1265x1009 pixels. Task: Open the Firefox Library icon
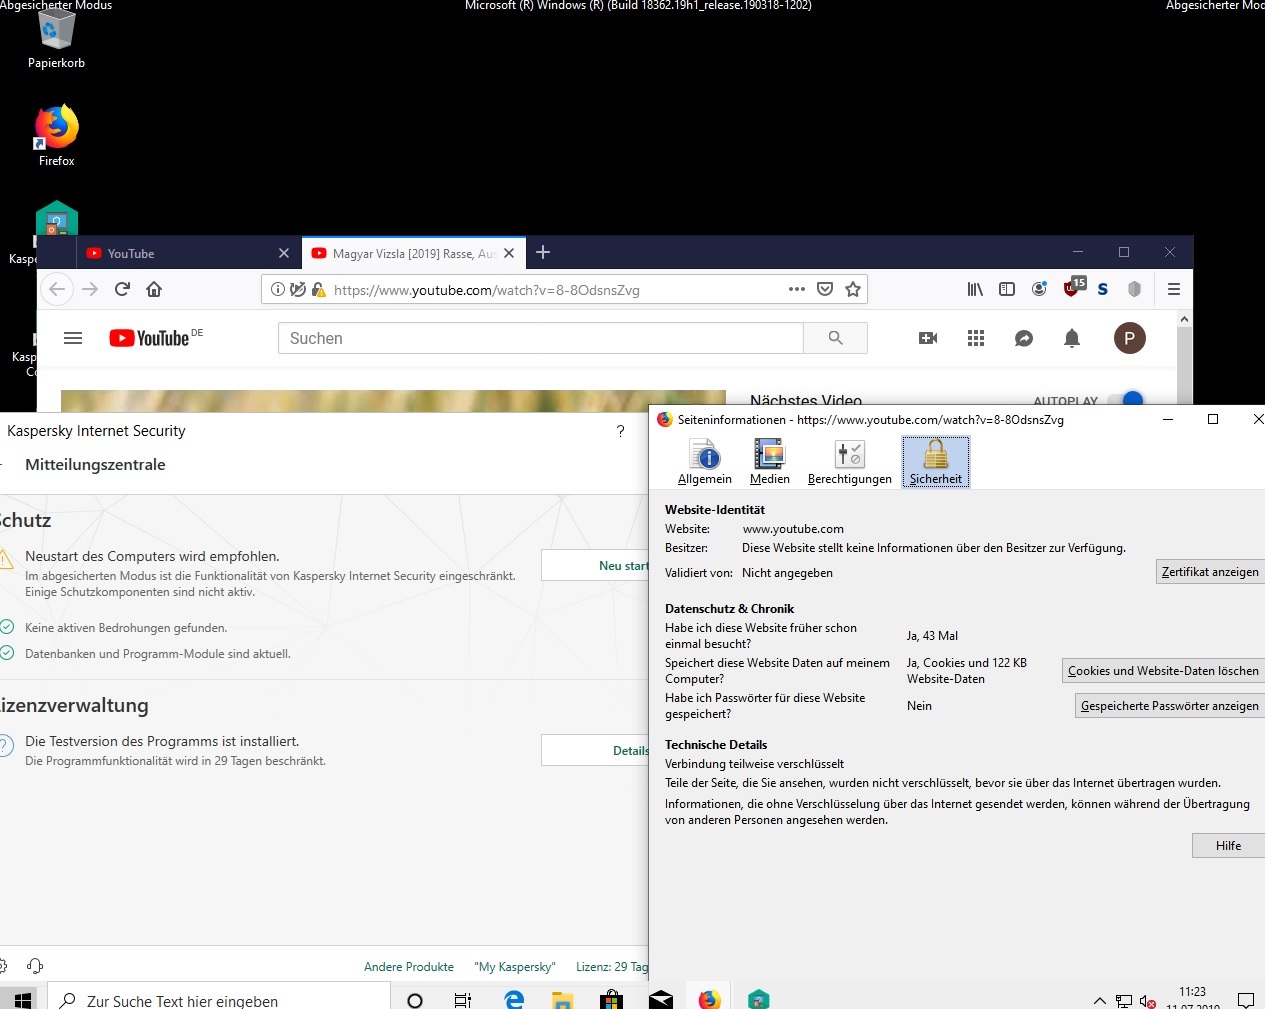click(x=975, y=289)
